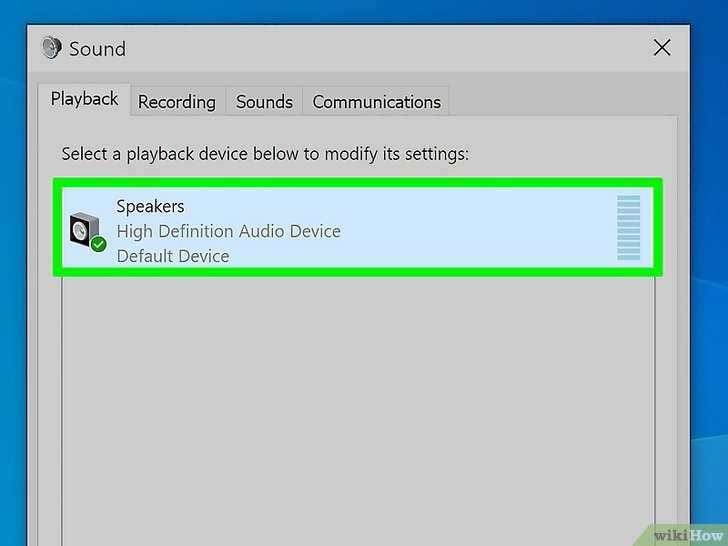Click the Sound speaker icon in title bar

[52, 47]
